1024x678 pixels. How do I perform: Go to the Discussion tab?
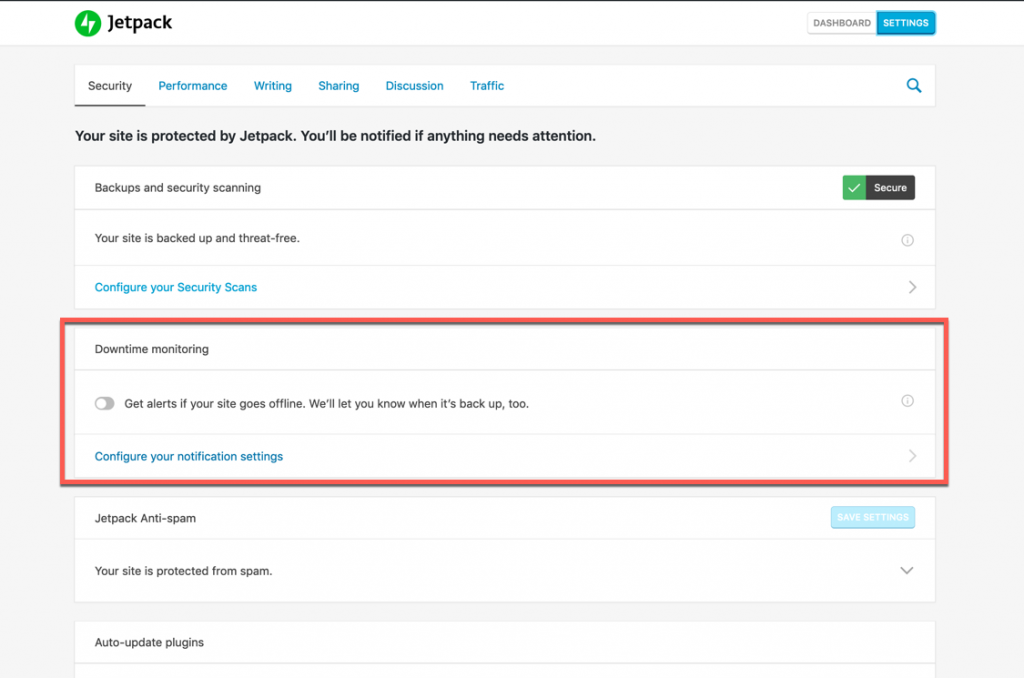click(x=414, y=86)
